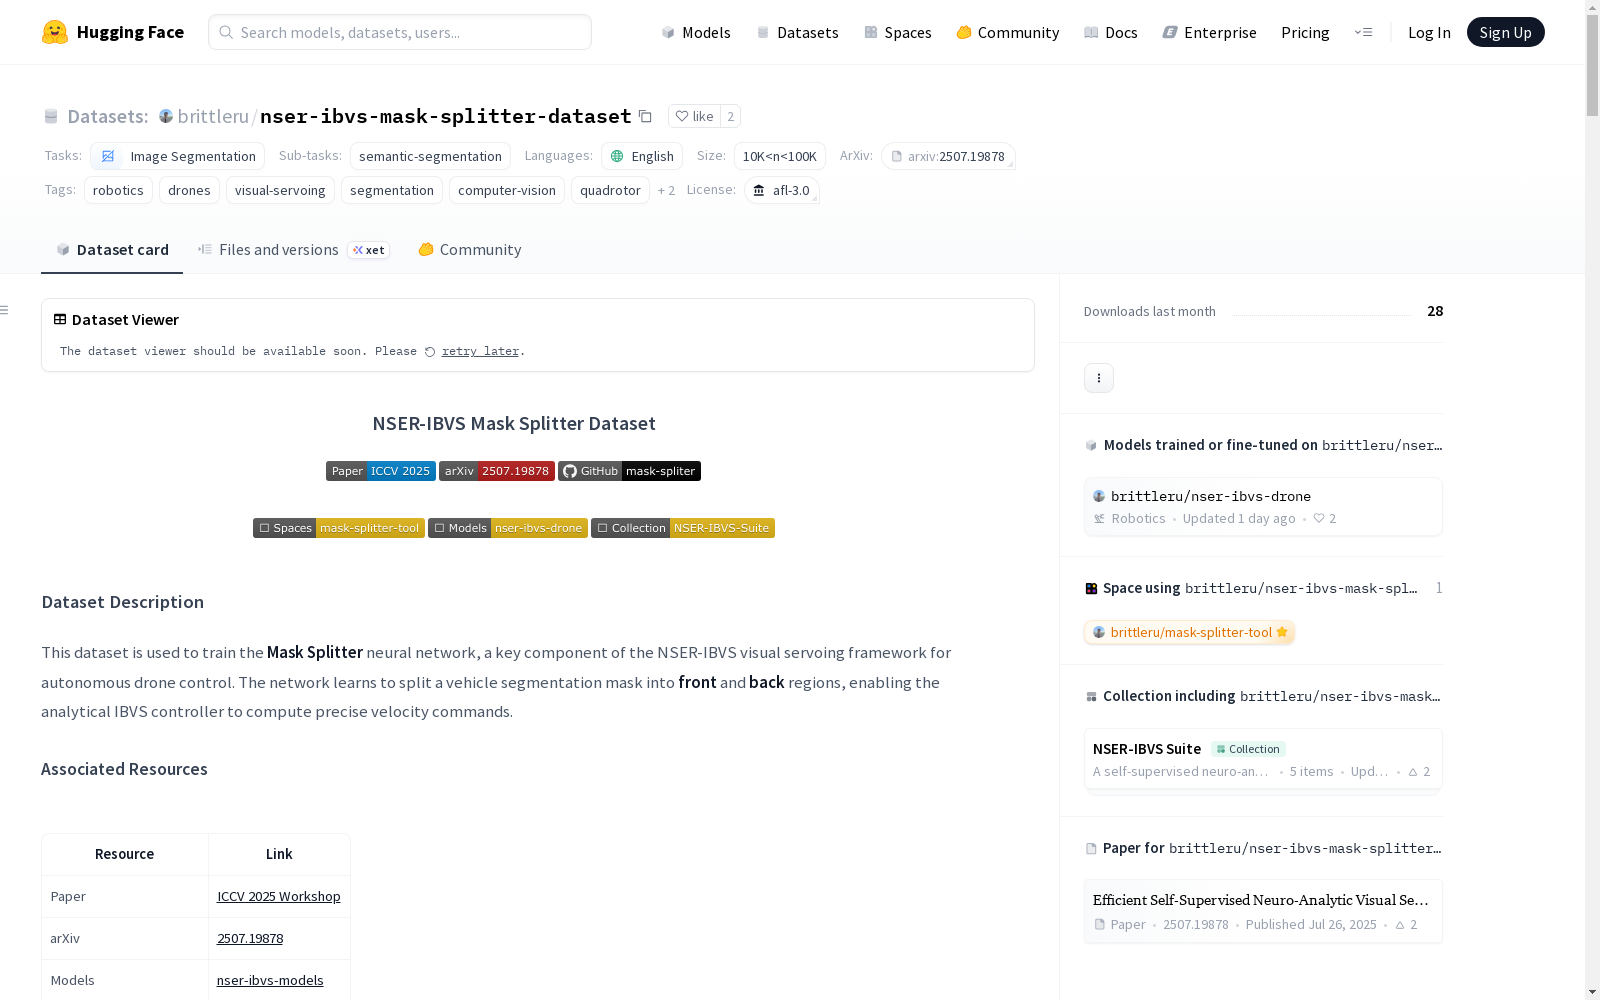The height and width of the screenshot is (1000, 1600).
Task: Open Datasets in top navigation
Action: pyautogui.click(x=797, y=32)
